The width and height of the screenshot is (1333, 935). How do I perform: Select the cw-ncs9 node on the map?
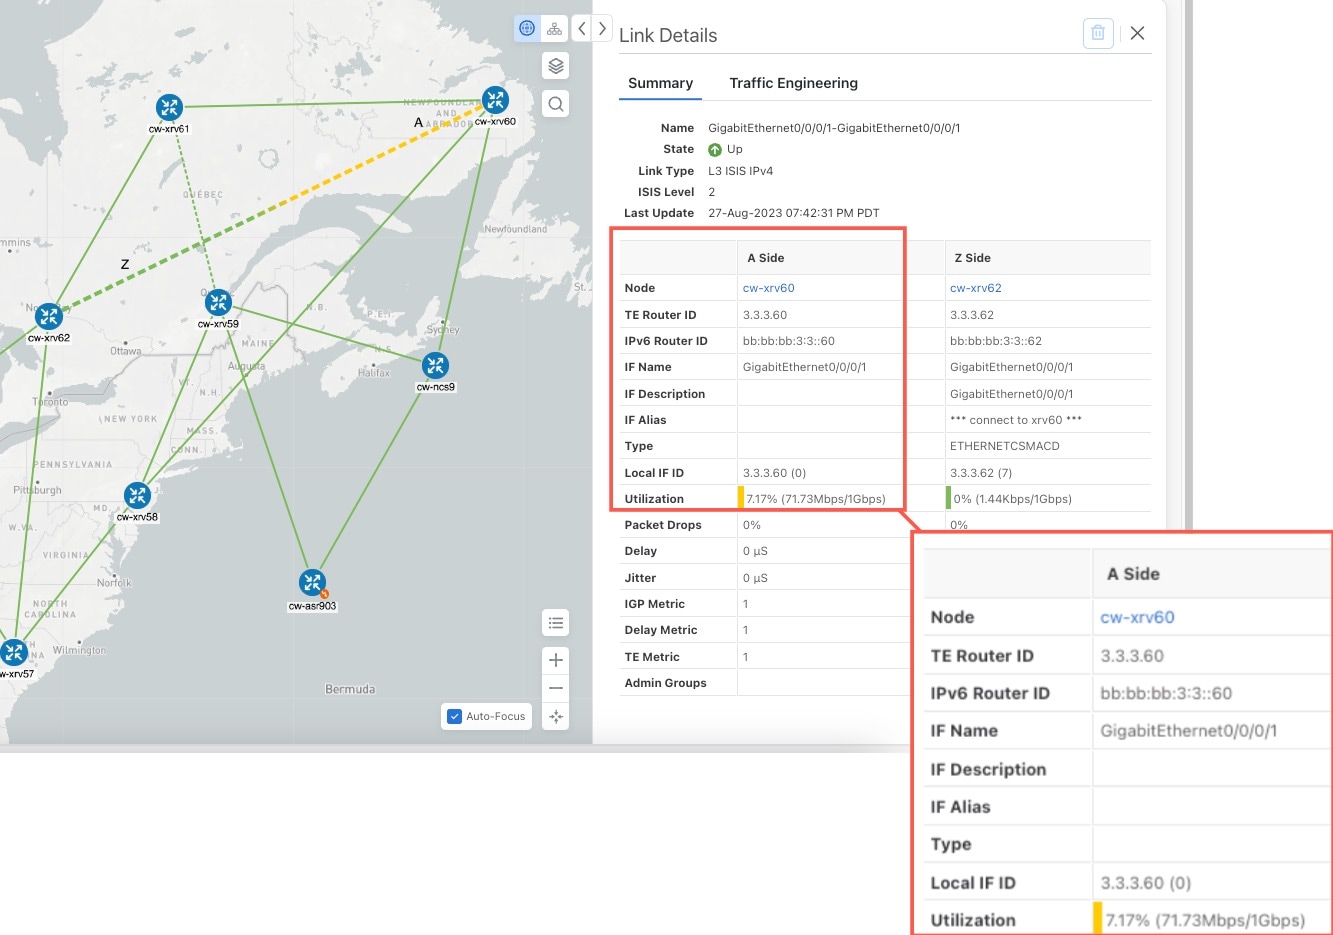pos(435,365)
